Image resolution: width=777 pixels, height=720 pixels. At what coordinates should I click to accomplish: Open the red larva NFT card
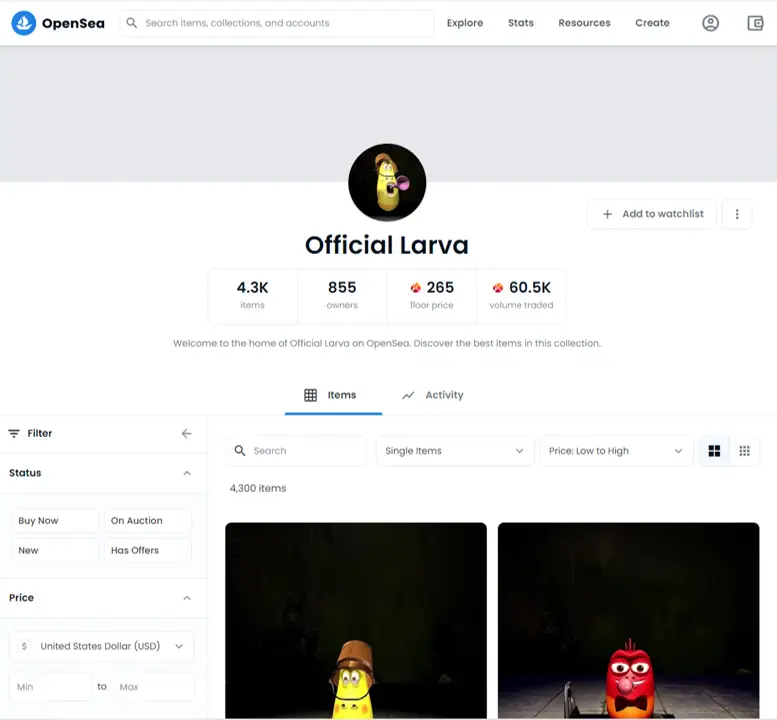tap(628, 620)
